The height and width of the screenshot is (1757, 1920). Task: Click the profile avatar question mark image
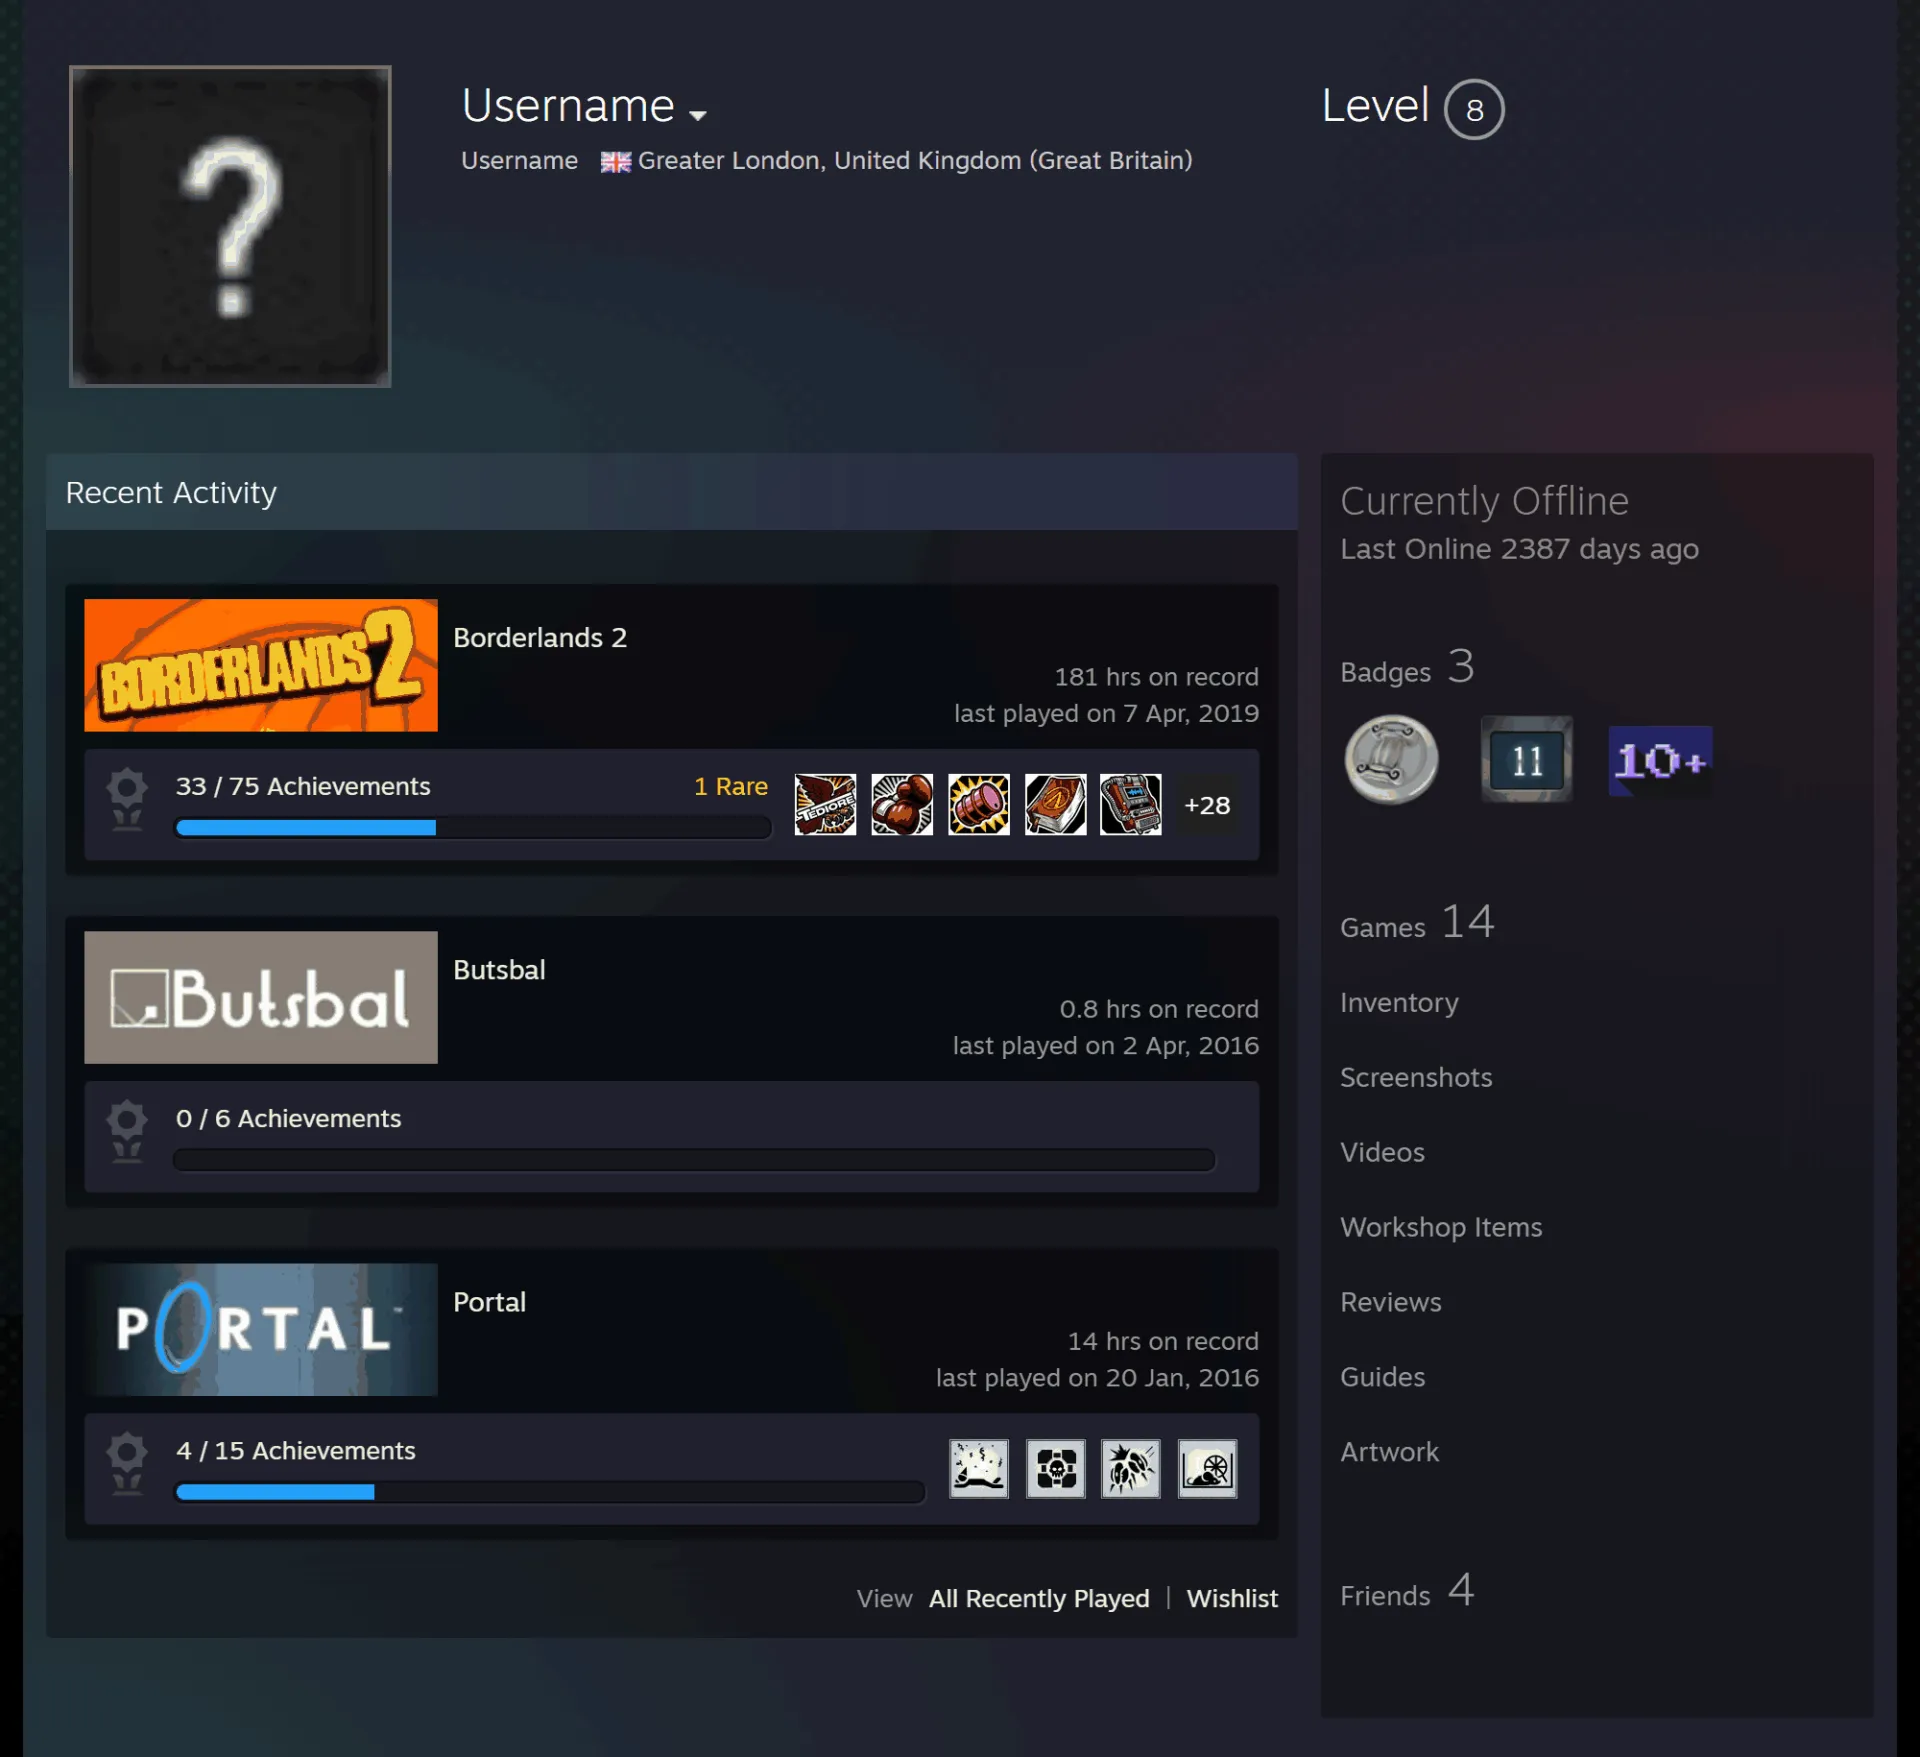tap(230, 226)
